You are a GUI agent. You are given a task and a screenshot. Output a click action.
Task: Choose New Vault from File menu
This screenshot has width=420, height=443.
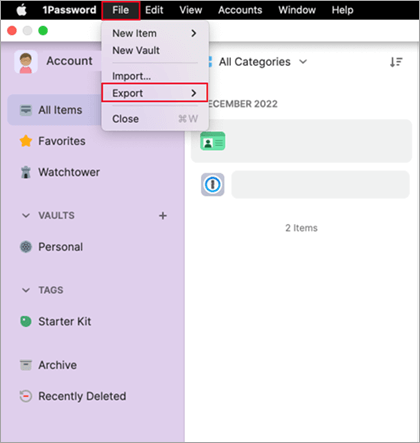click(136, 50)
